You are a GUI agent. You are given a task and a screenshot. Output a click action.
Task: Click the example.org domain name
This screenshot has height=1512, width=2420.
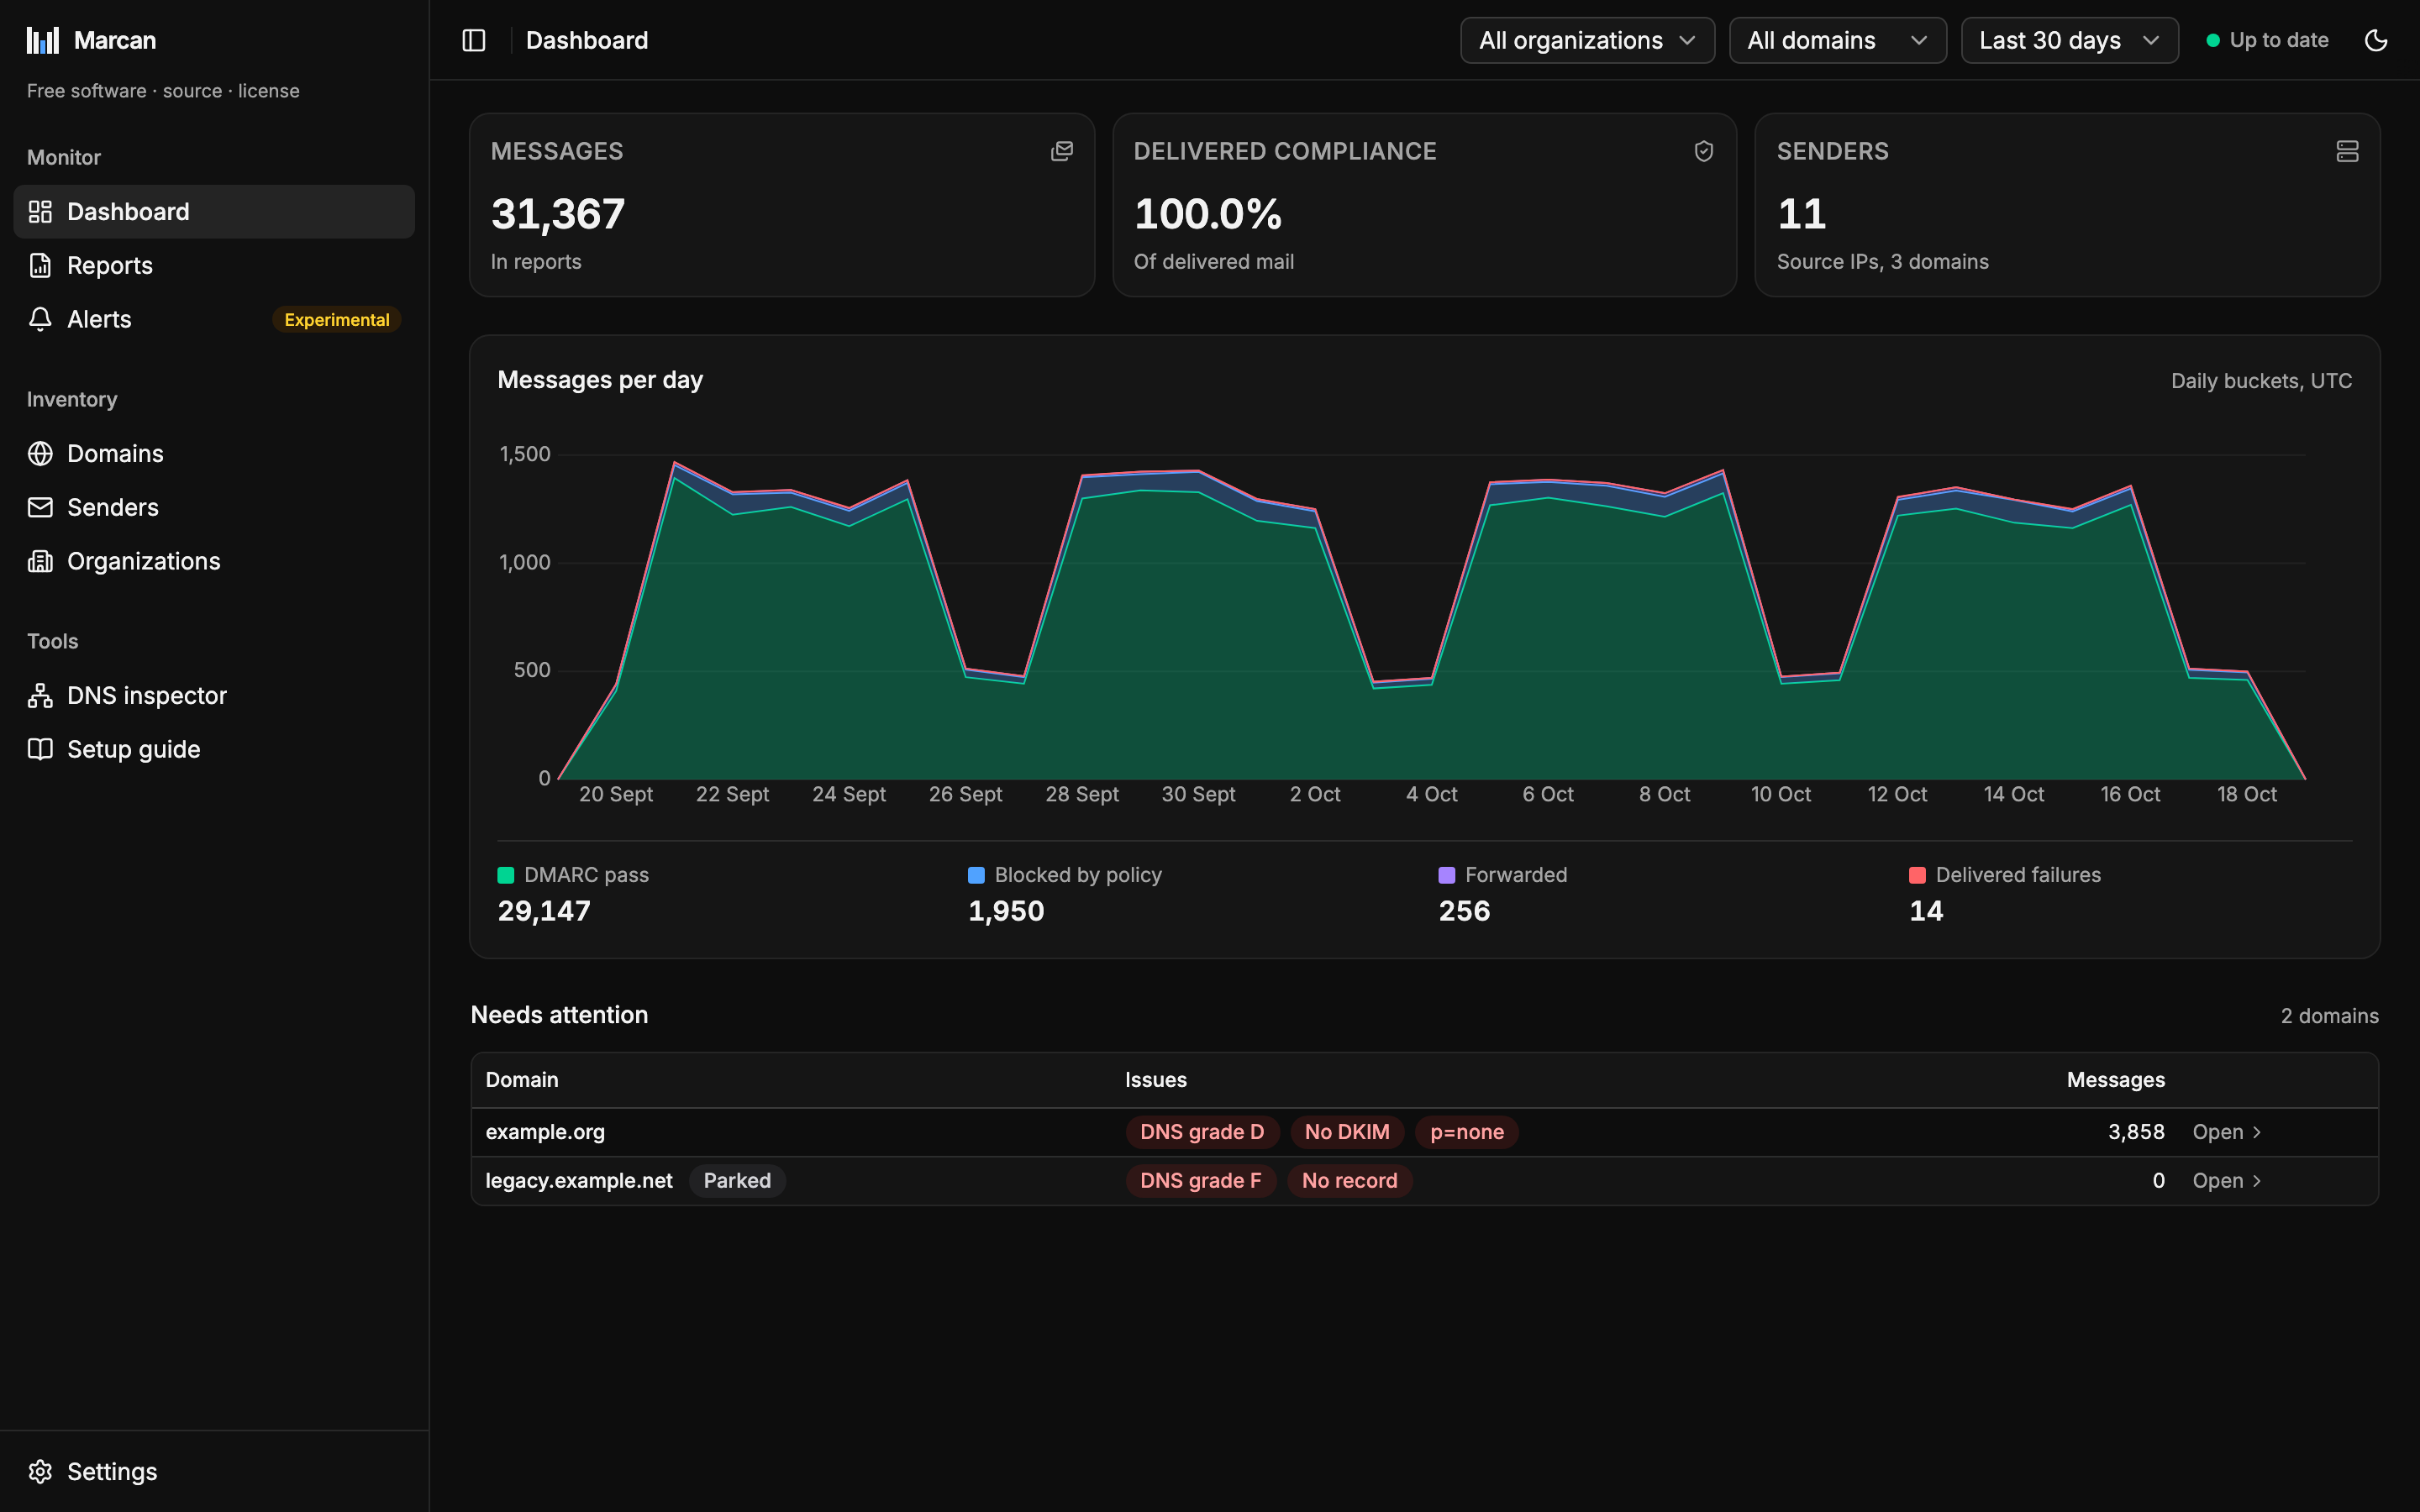545,1132
